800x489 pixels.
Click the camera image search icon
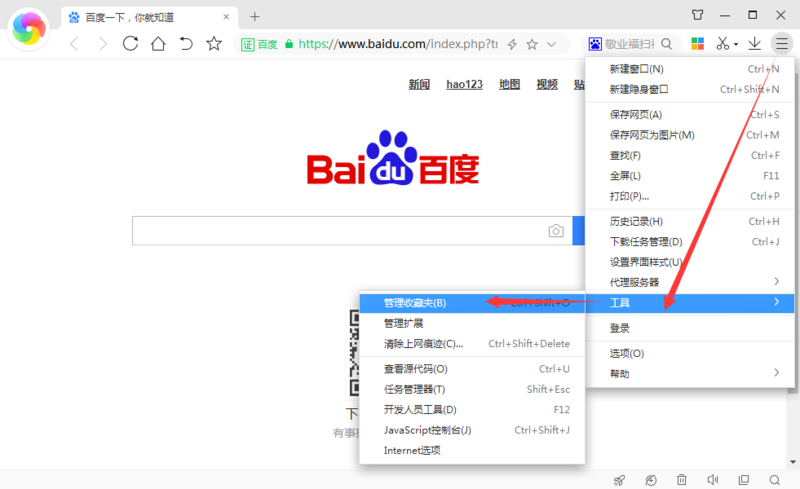point(556,231)
